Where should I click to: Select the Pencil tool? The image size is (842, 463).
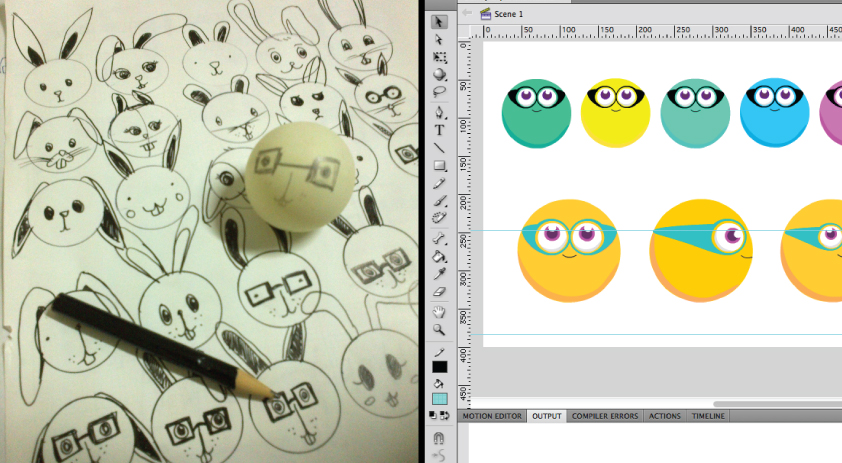coord(439,183)
